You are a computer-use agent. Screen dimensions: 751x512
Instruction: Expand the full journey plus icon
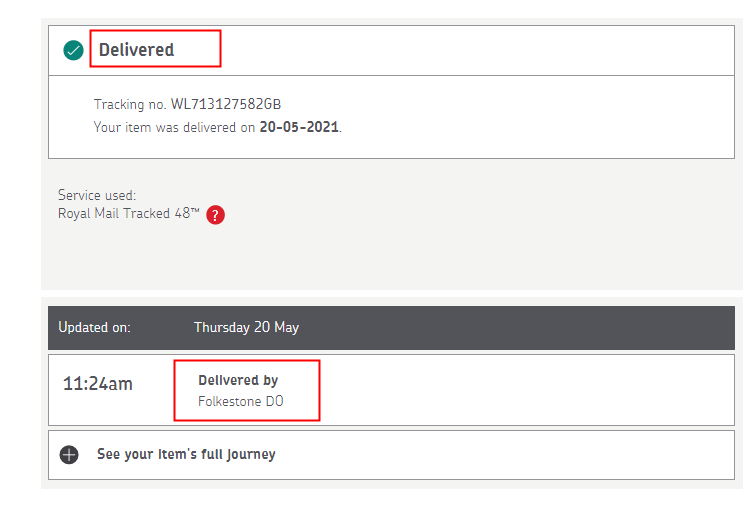point(68,454)
